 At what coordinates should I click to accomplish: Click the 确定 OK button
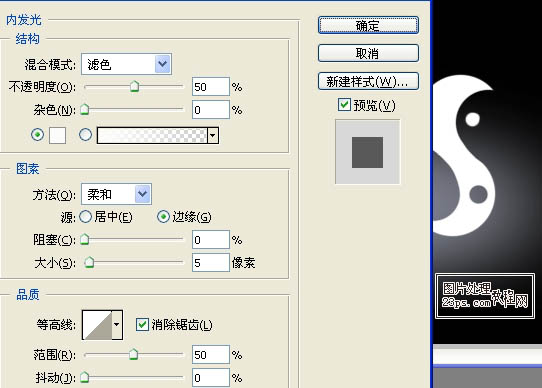click(368, 25)
